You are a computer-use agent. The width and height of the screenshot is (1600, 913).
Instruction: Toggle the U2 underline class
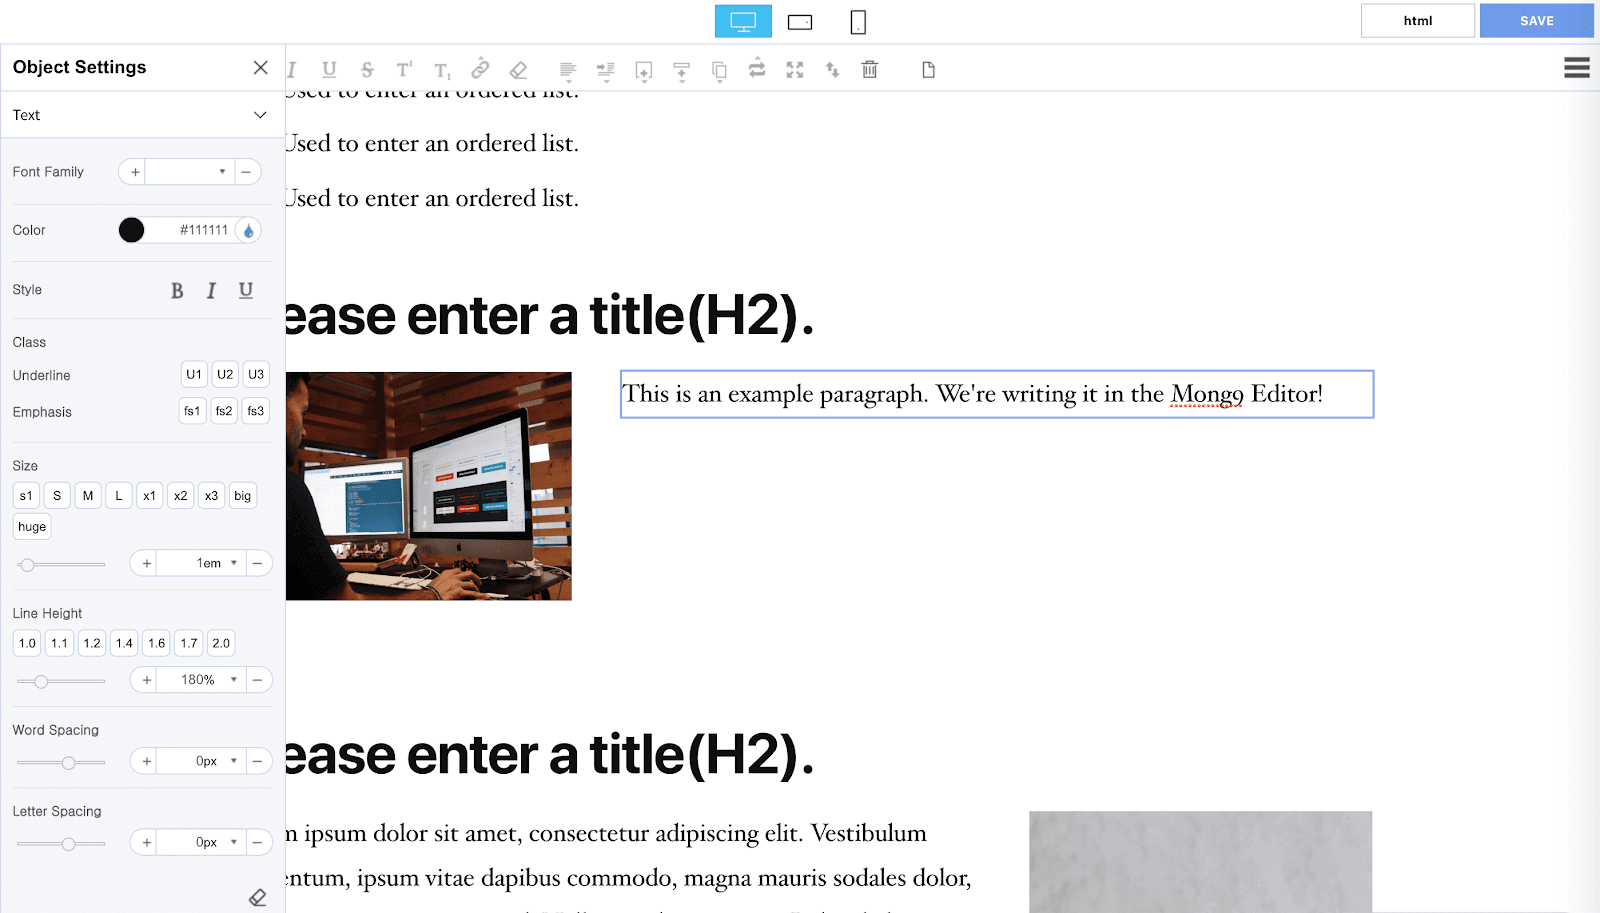click(x=225, y=374)
